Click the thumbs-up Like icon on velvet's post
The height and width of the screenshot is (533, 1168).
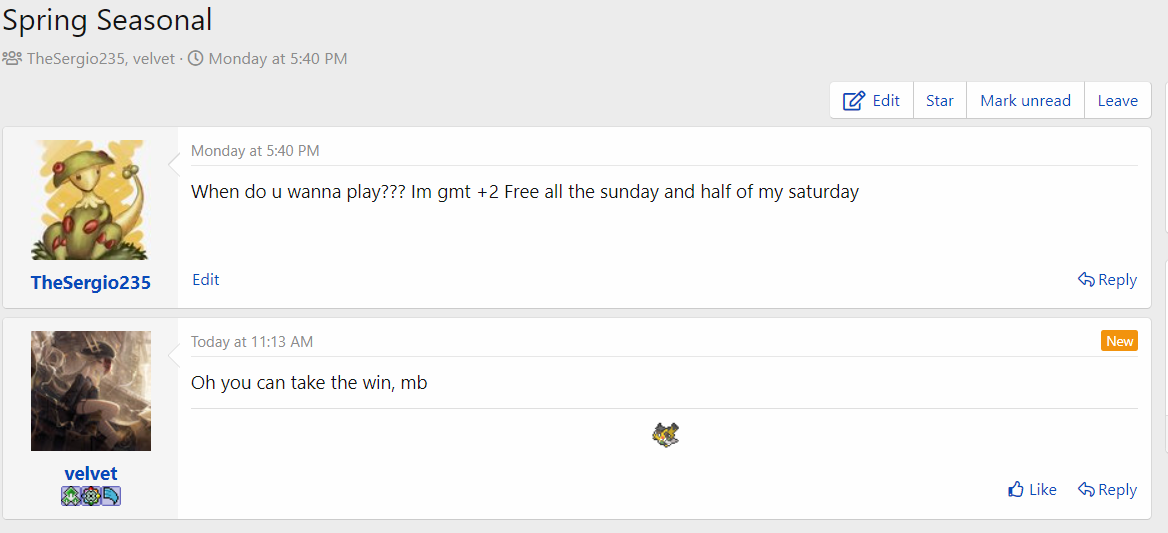pyautogui.click(x=1015, y=490)
